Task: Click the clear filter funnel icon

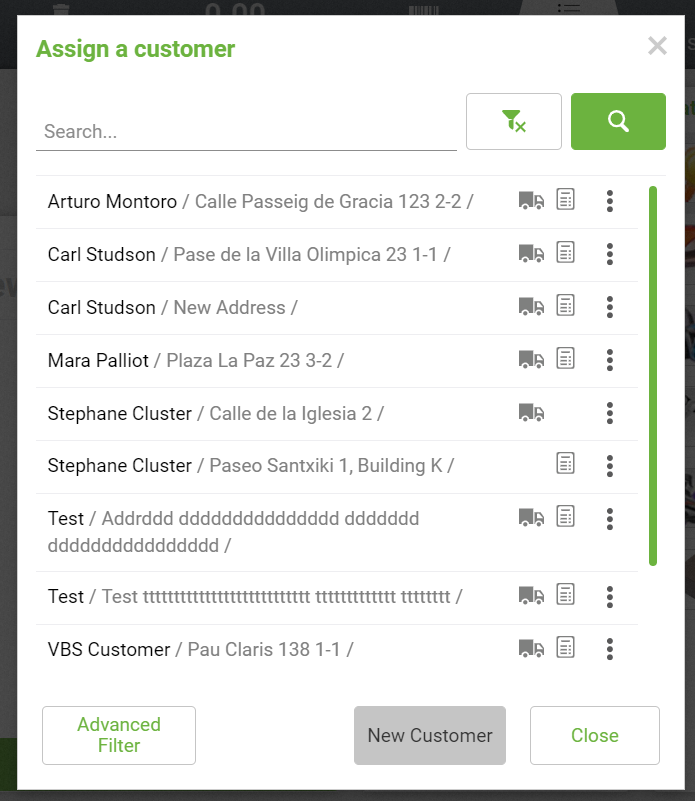Action: [x=513, y=122]
